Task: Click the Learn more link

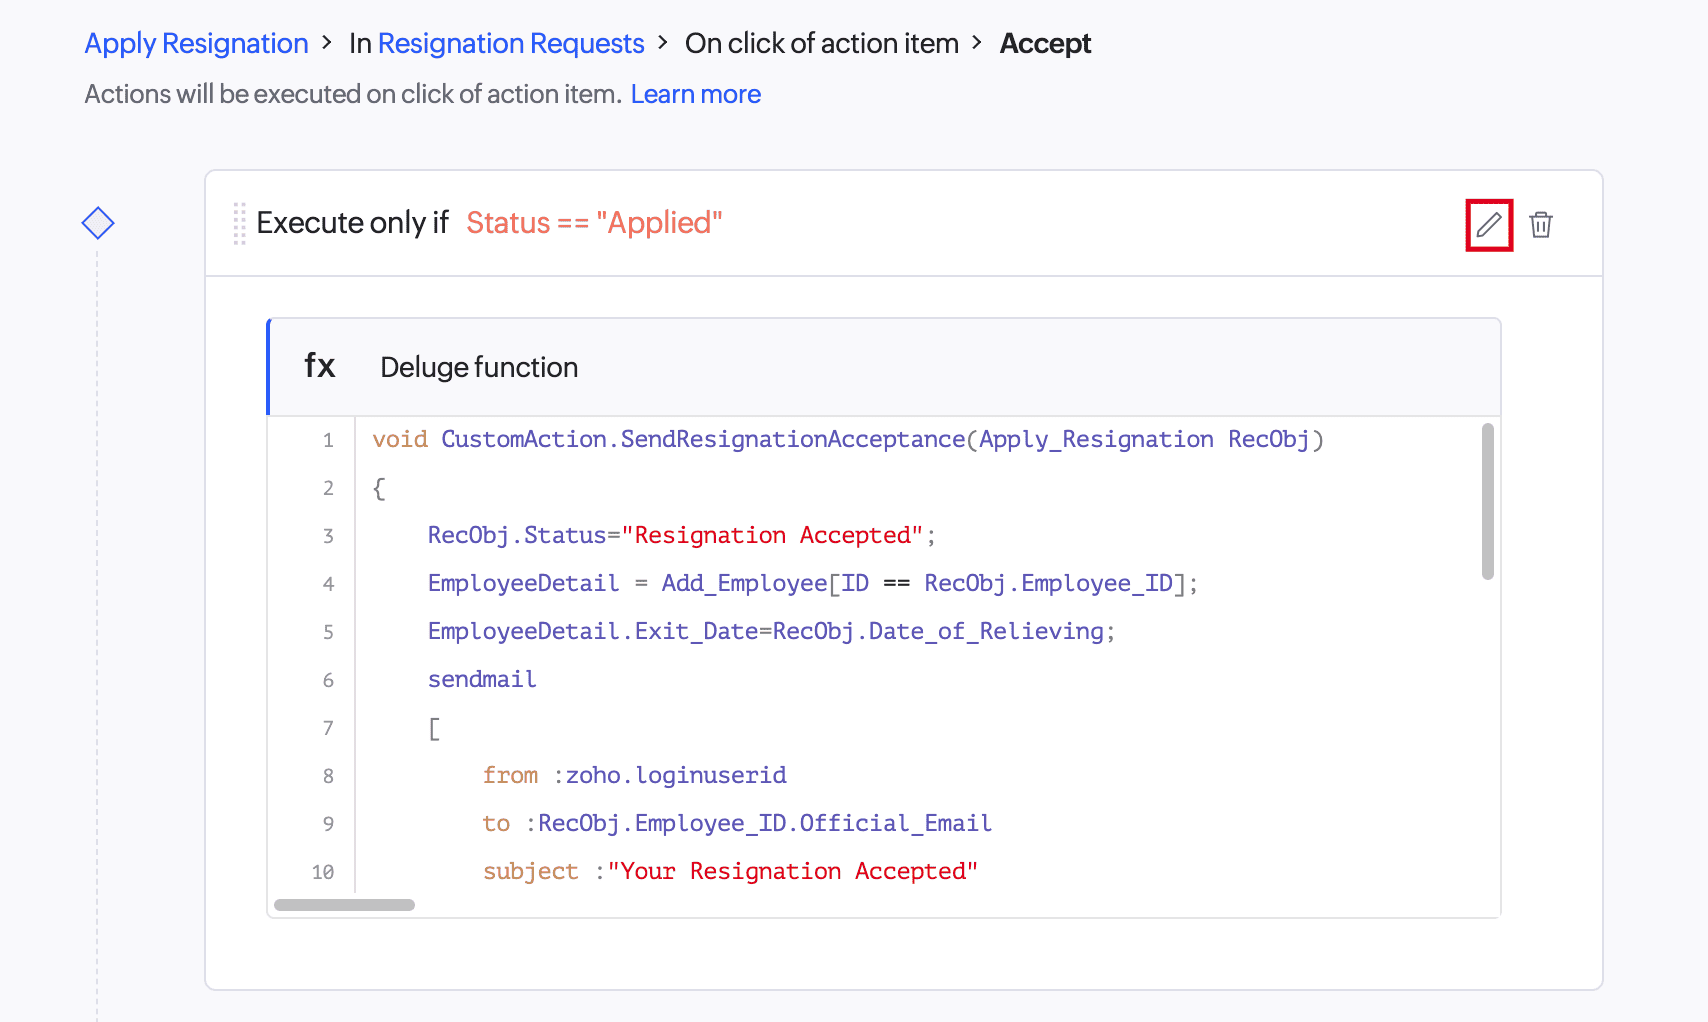Action: (x=696, y=94)
